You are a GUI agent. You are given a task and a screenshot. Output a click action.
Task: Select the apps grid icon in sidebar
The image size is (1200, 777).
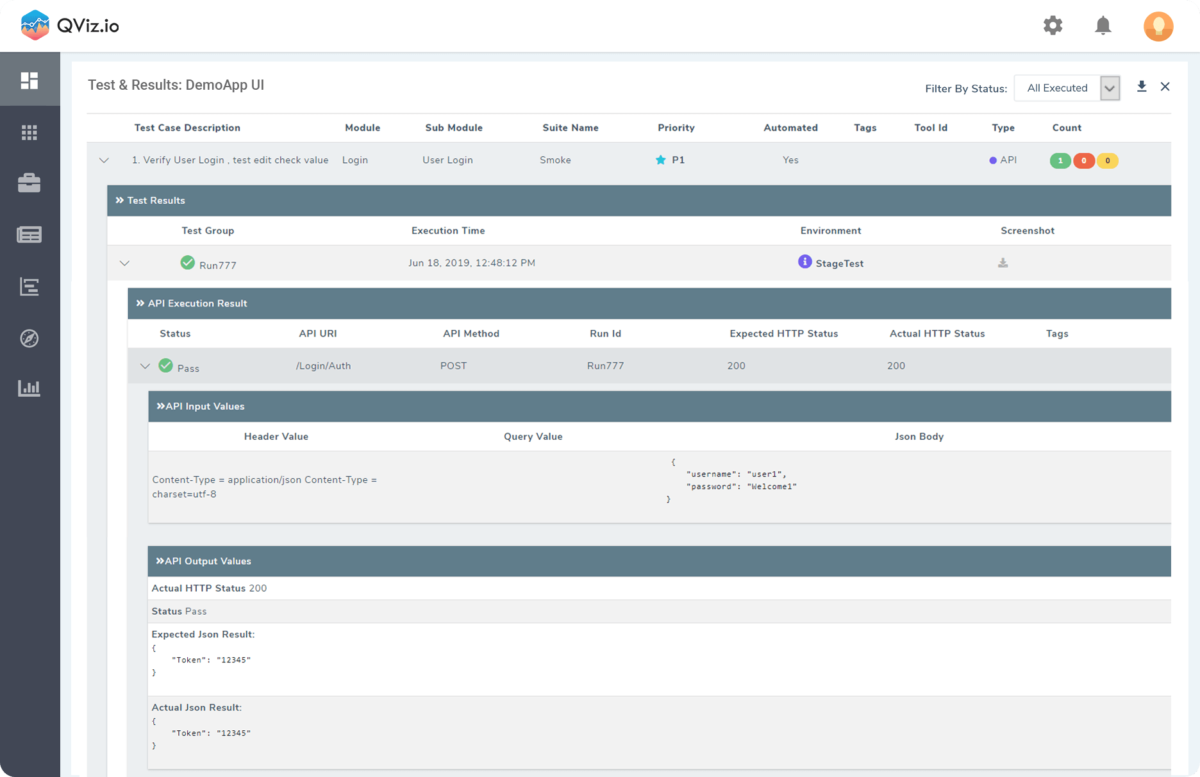tap(30, 131)
